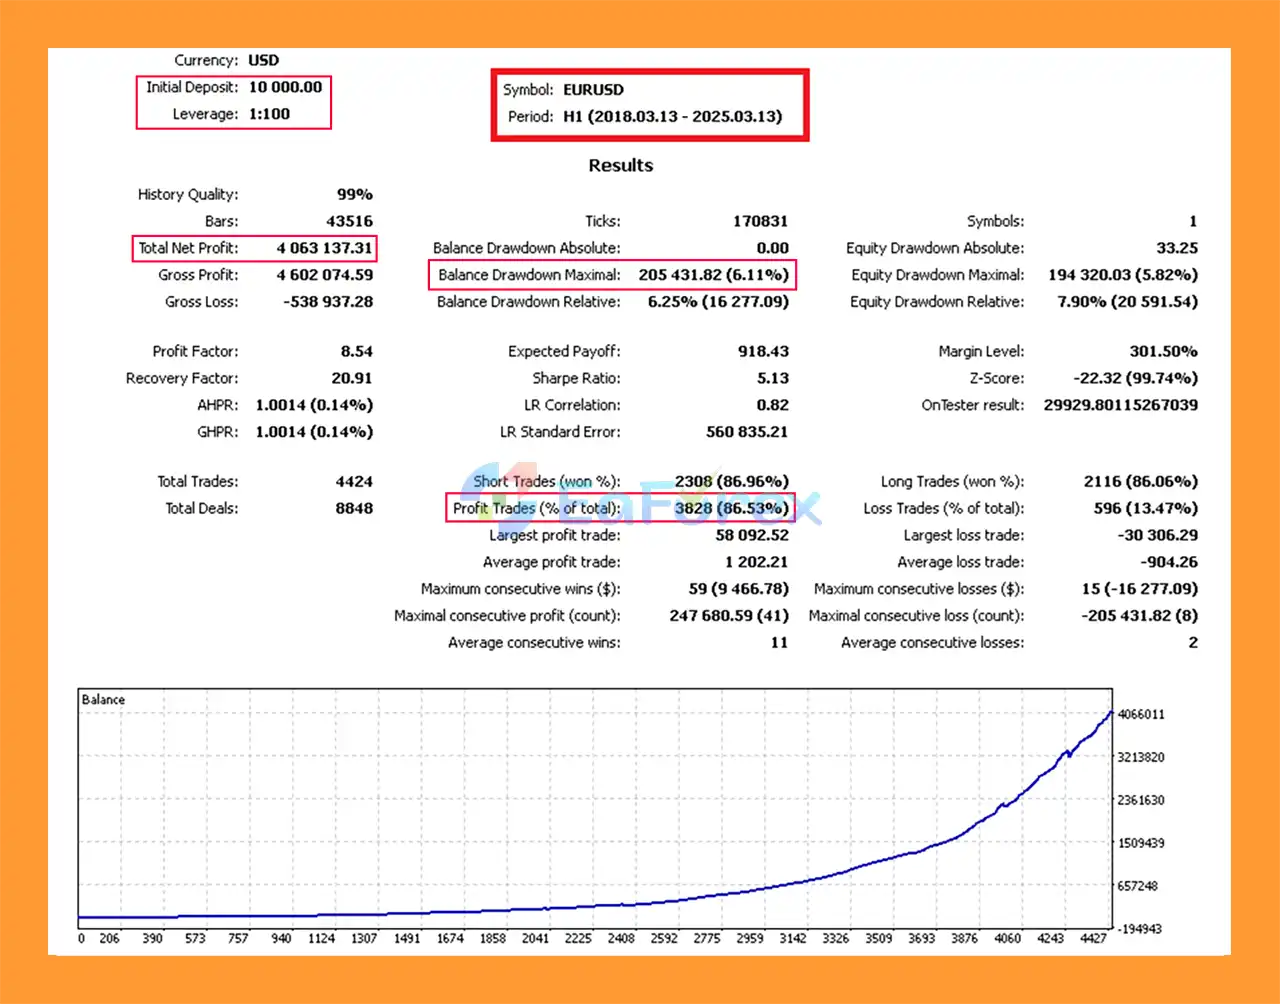The image size is (1280, 1004).
Task: Click the Initial Deposit value 10 000.00
Action: (285, 87)
